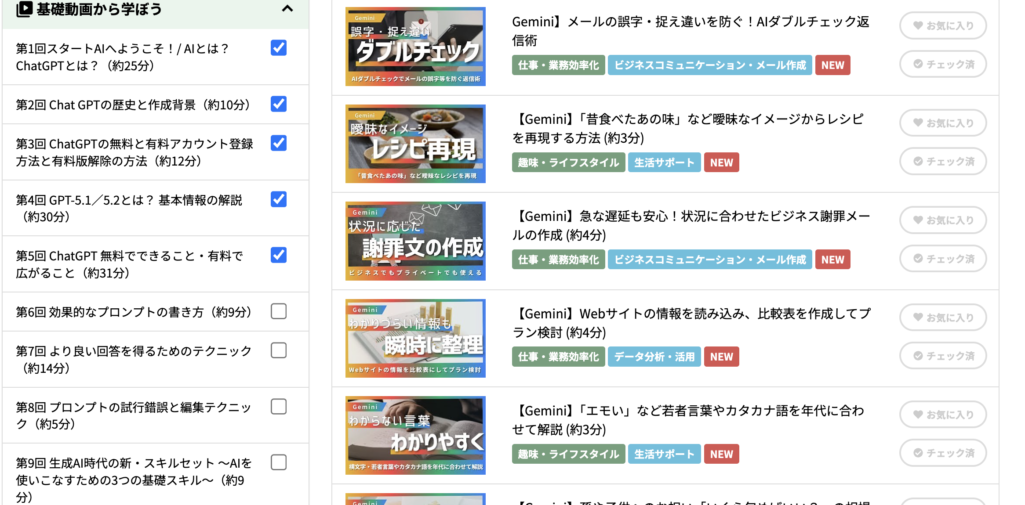Click チェック済 for the recipe recreation video

(942, 161)
